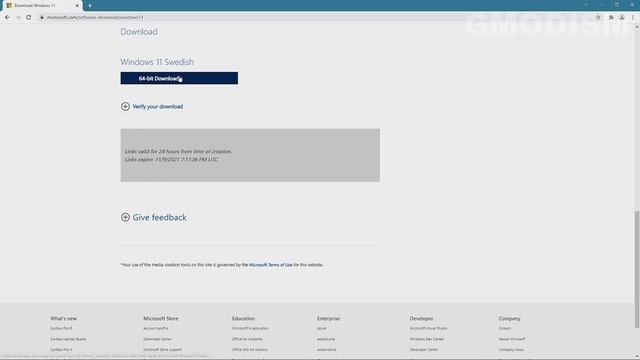Open Download Center footer link
This screenshot has width=640, height=360.
coord(158,339)
